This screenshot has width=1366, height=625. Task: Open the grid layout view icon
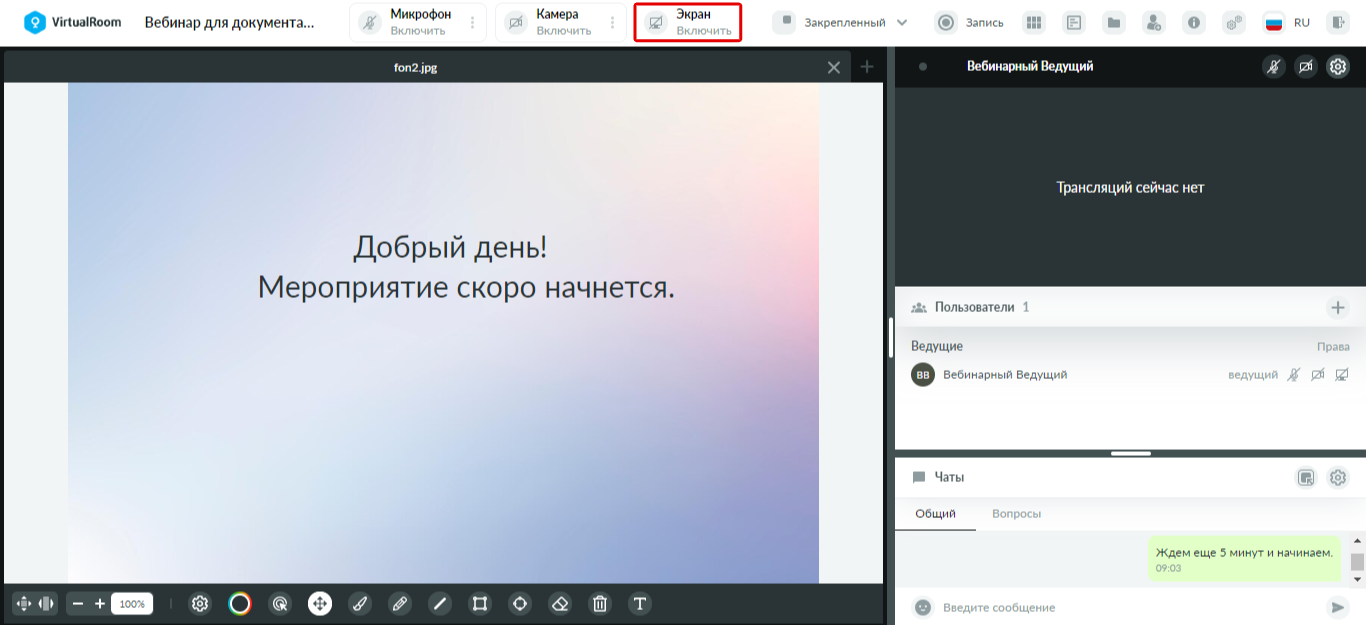point(1034,22)
